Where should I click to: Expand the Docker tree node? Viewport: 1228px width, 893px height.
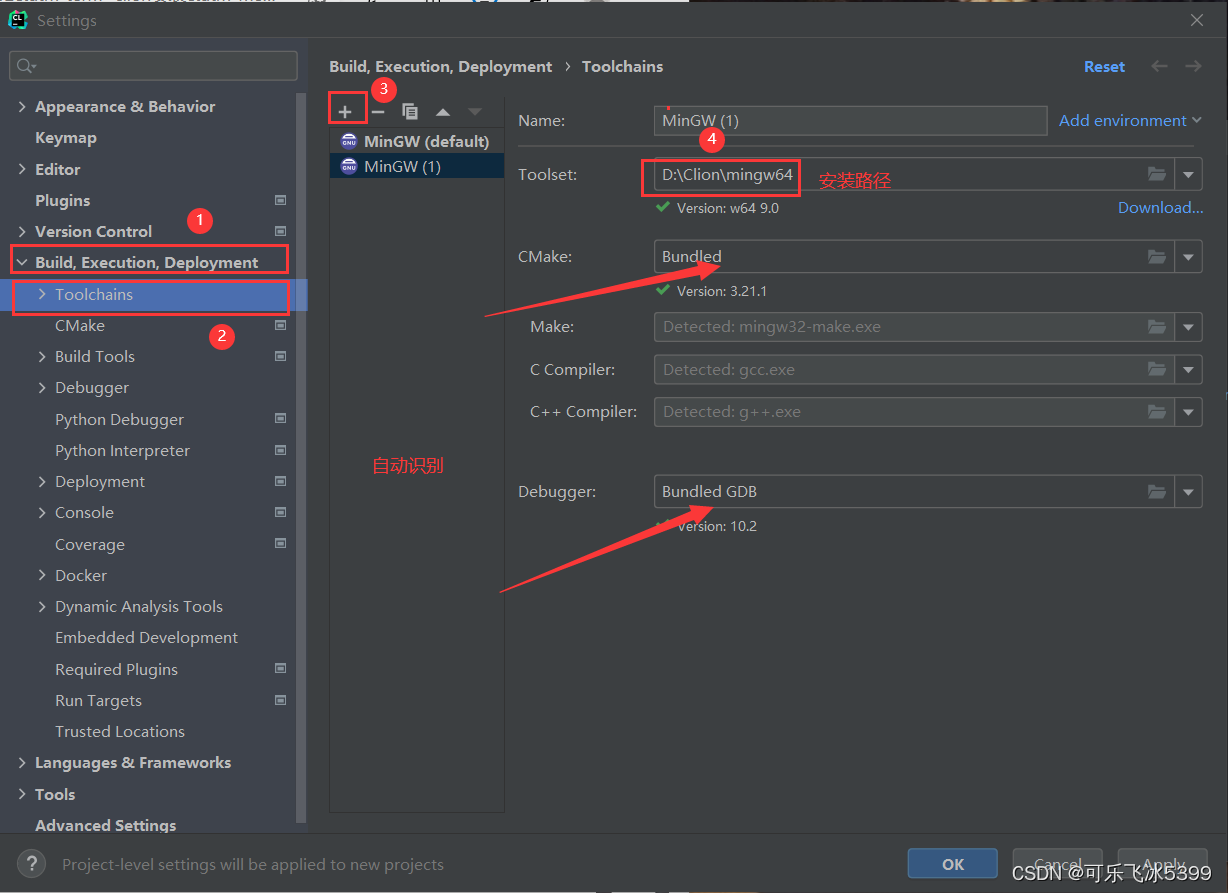(42, 575)
